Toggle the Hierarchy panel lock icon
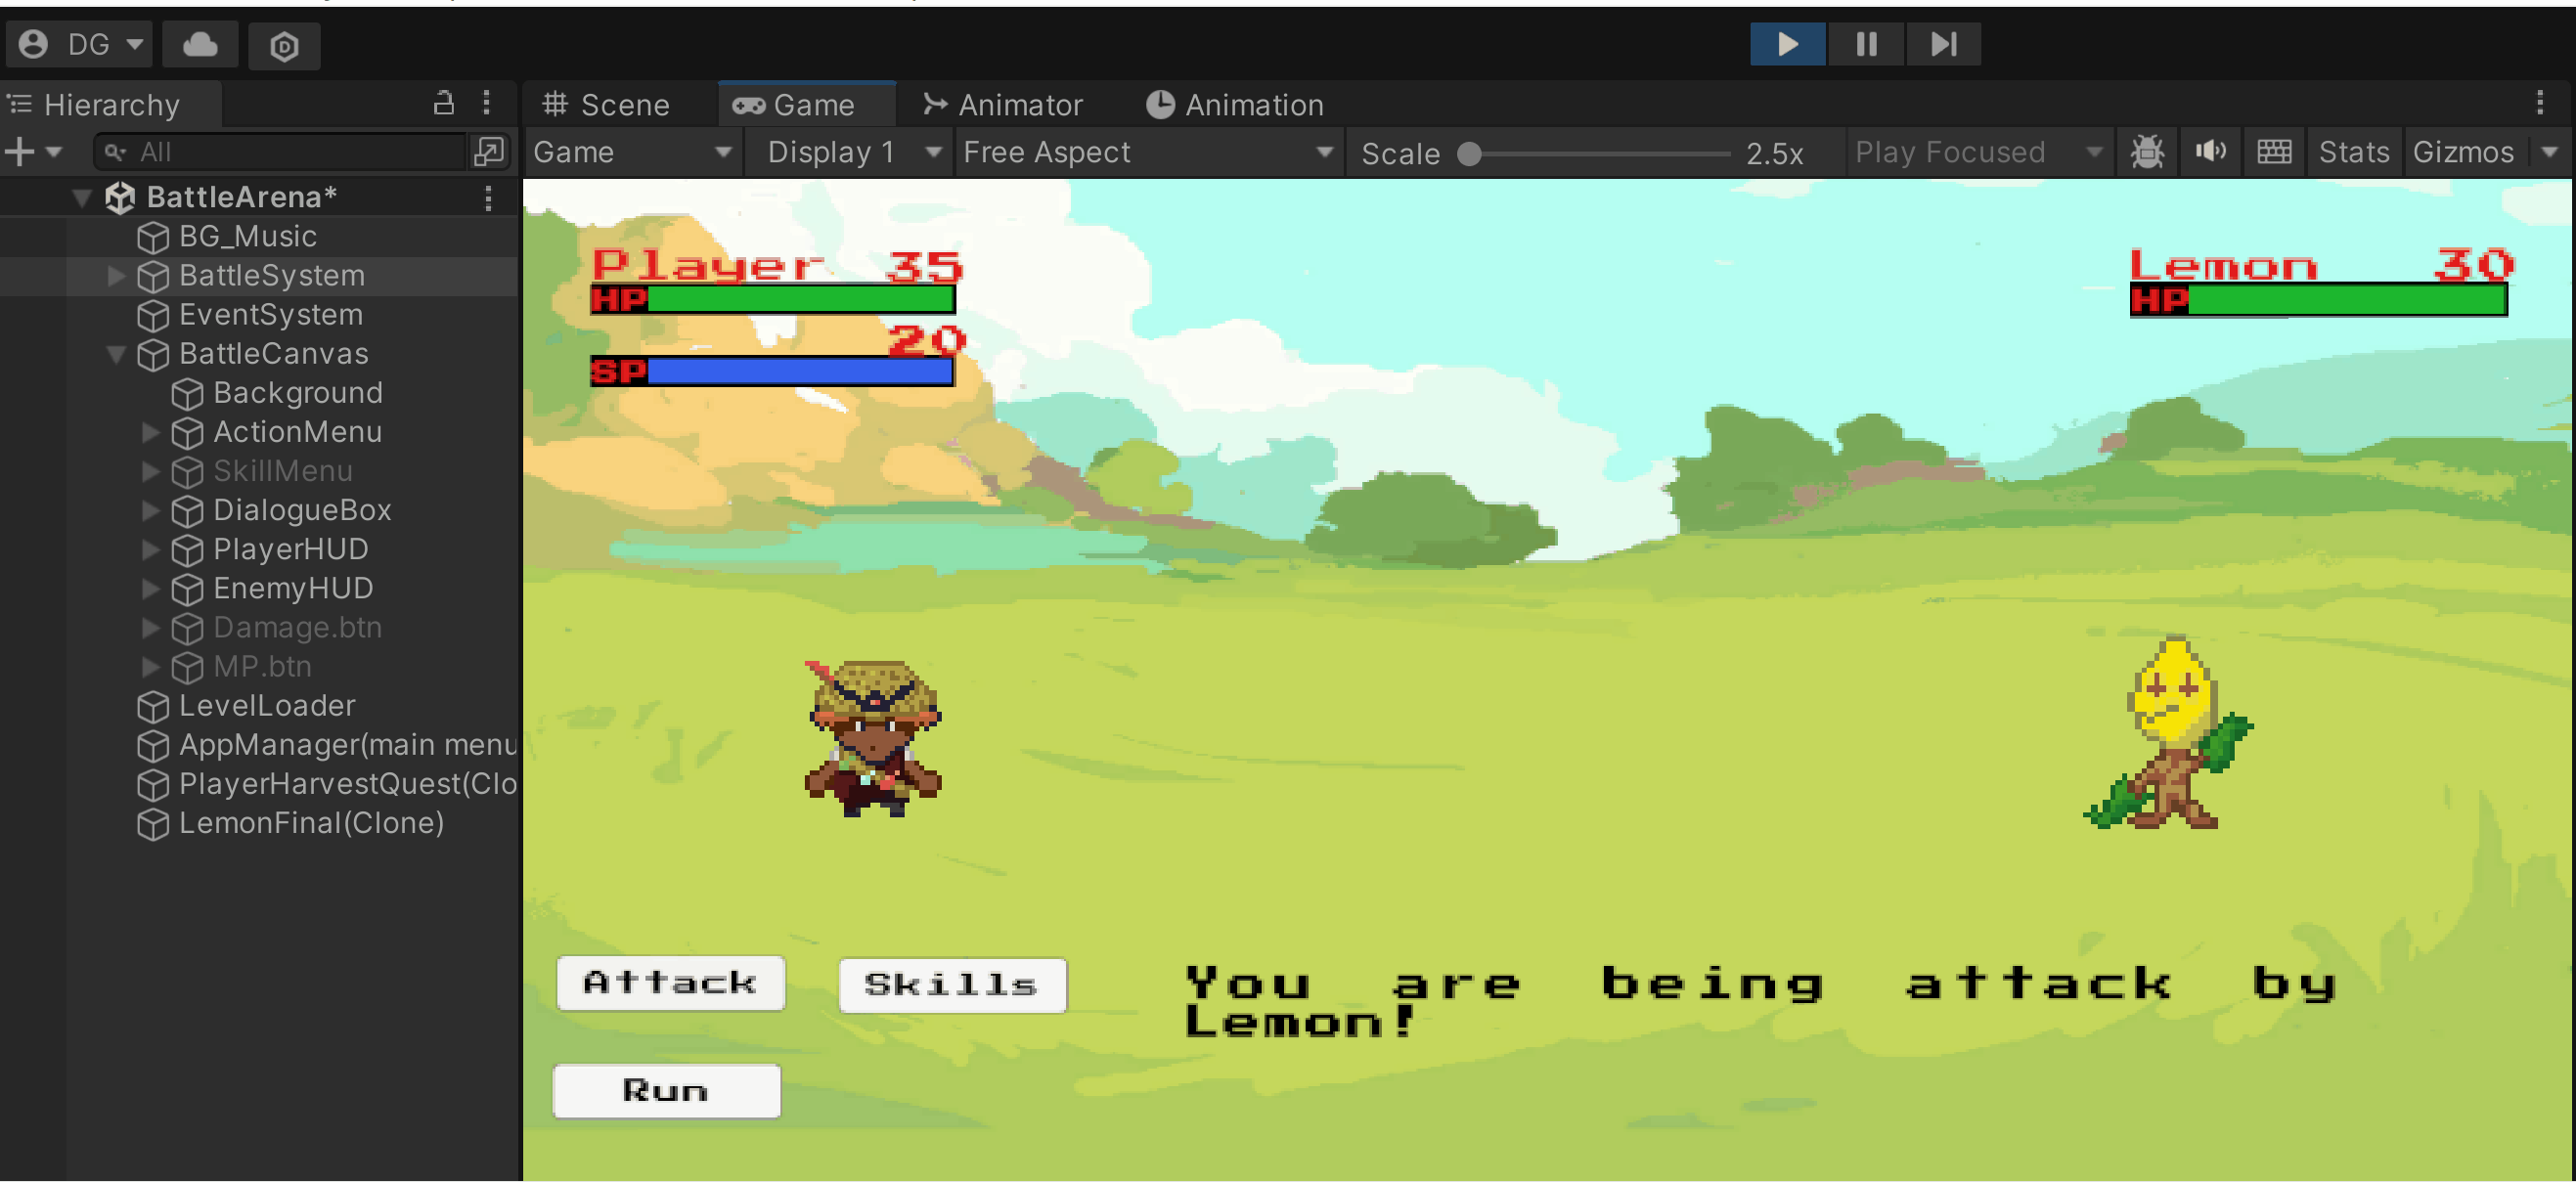The image size is (2576, 1182). [x=443, y=103]
